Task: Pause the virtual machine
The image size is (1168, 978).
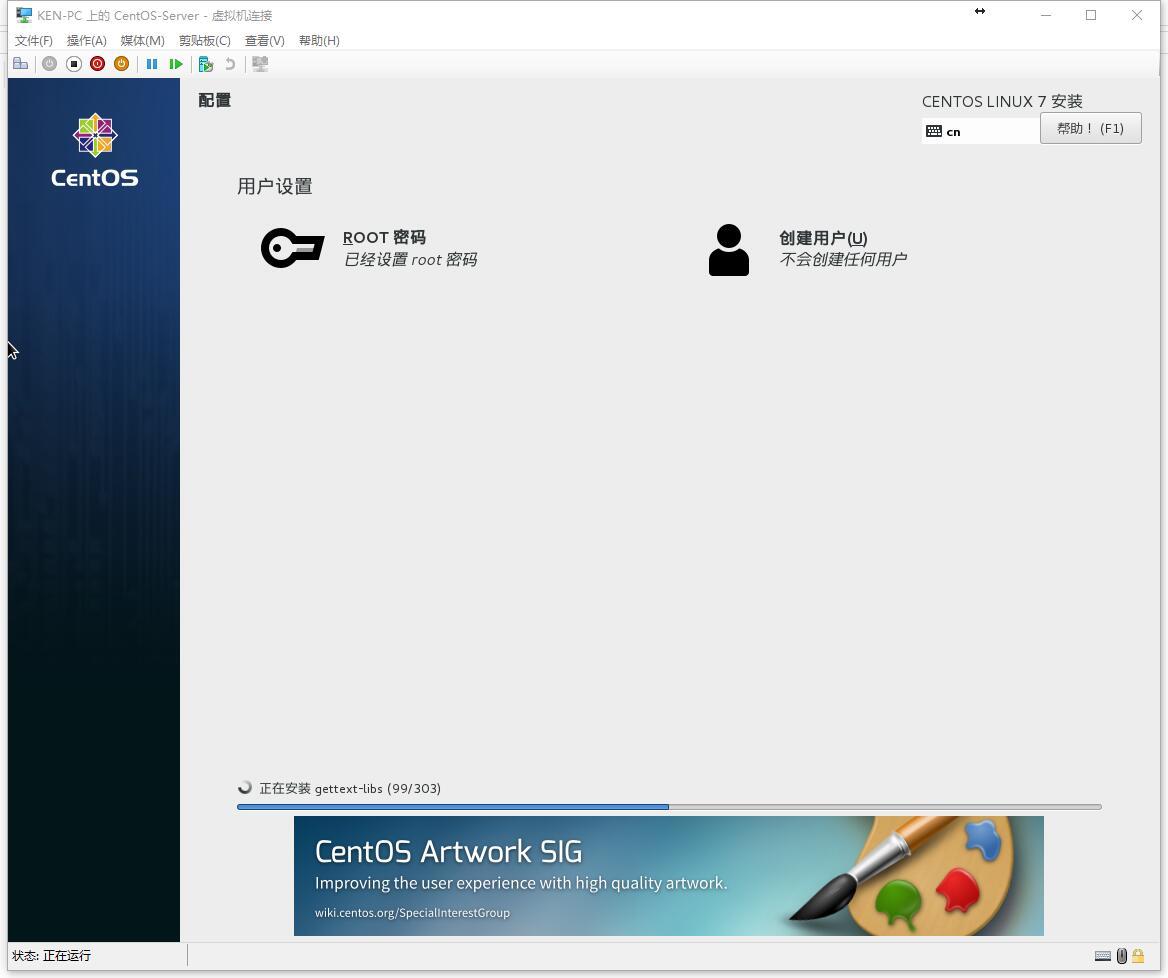Action: click(x=152, y=64)
